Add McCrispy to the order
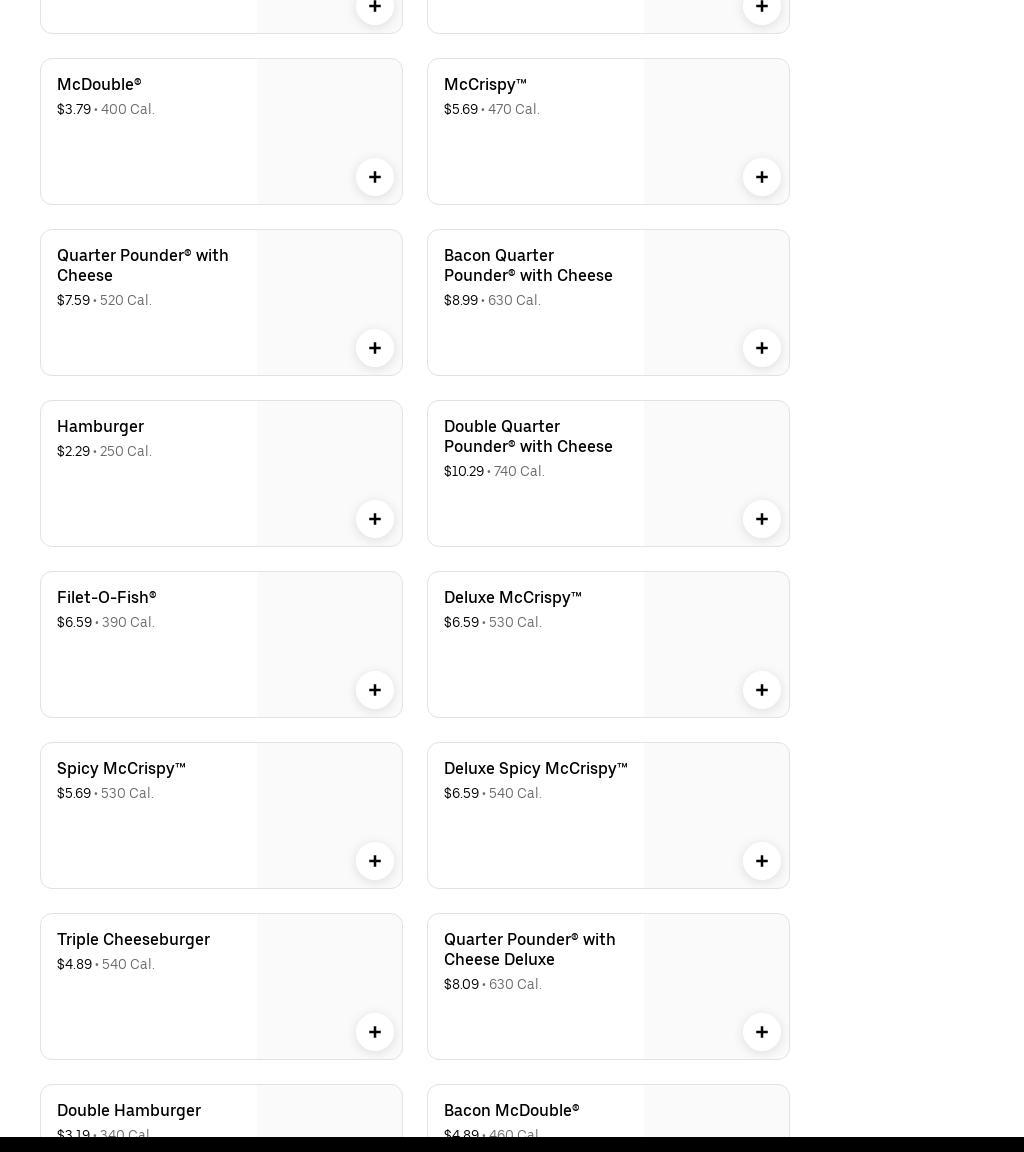This screenshot has width=1024, height=1152. (x=762, y=177)
